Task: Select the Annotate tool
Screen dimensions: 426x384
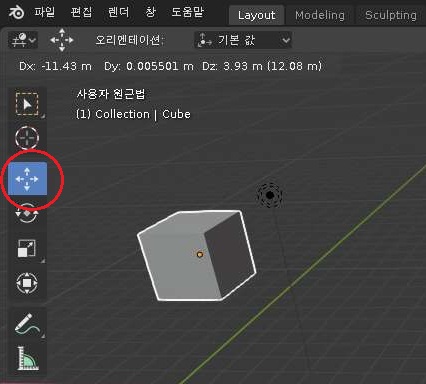Action: 27,324
